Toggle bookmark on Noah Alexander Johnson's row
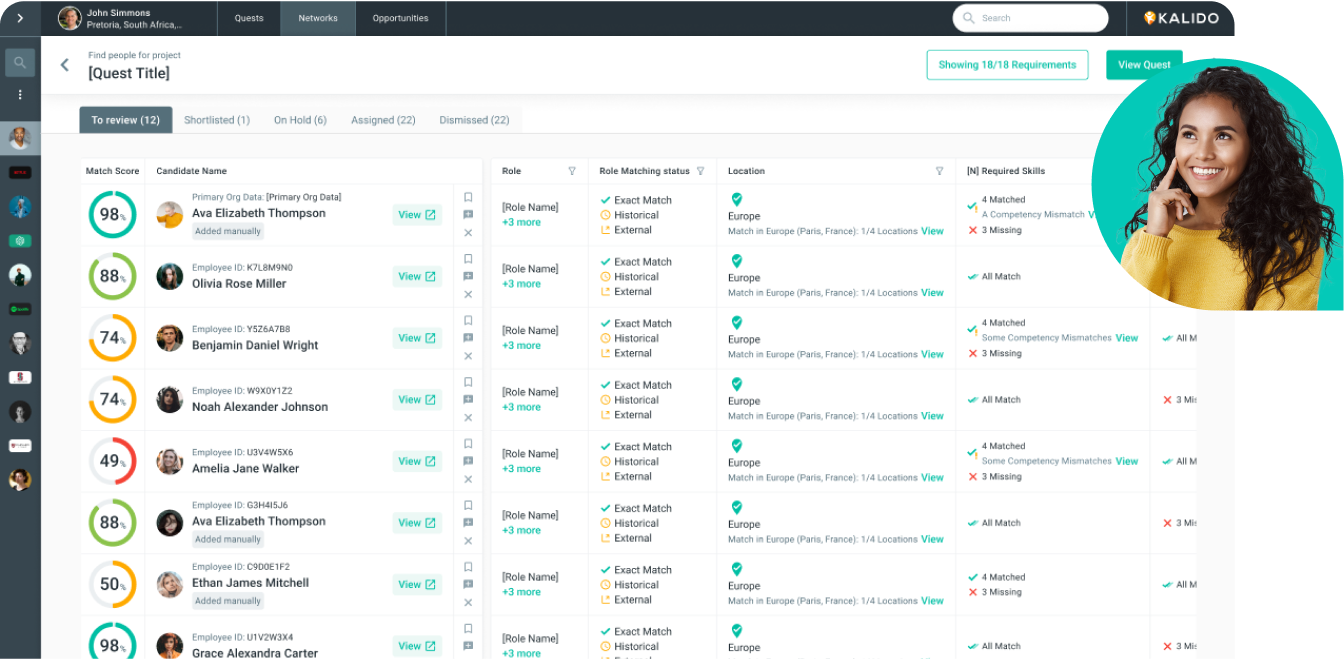The width and height of the screenshot is (1344, 659). point(468,382)
